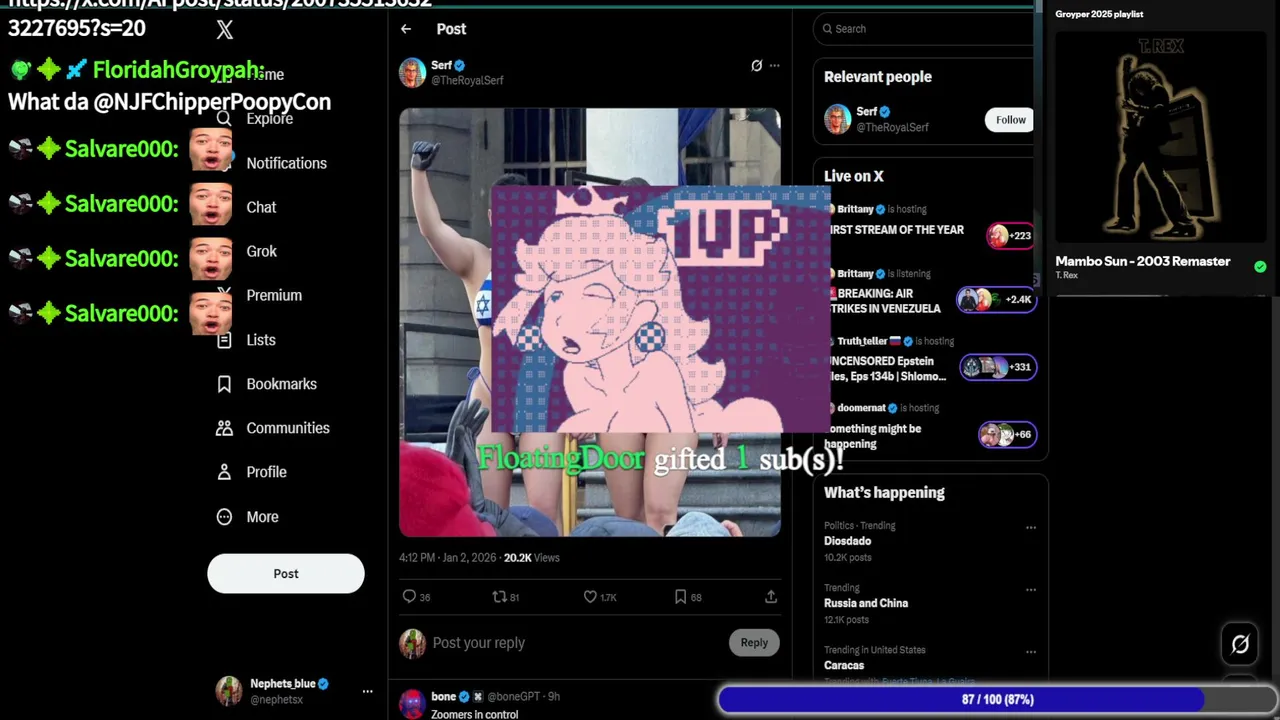Image resolution: width=1280 pixels, height=720 pixels.
Task: Open Bookmarks in sidebar
Action: [x=281, y=384]
